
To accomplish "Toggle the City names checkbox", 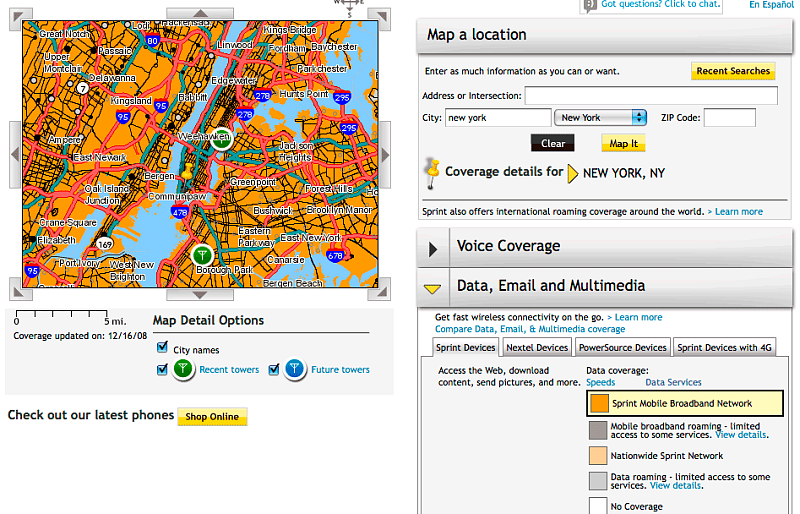I will click(162, 348).
